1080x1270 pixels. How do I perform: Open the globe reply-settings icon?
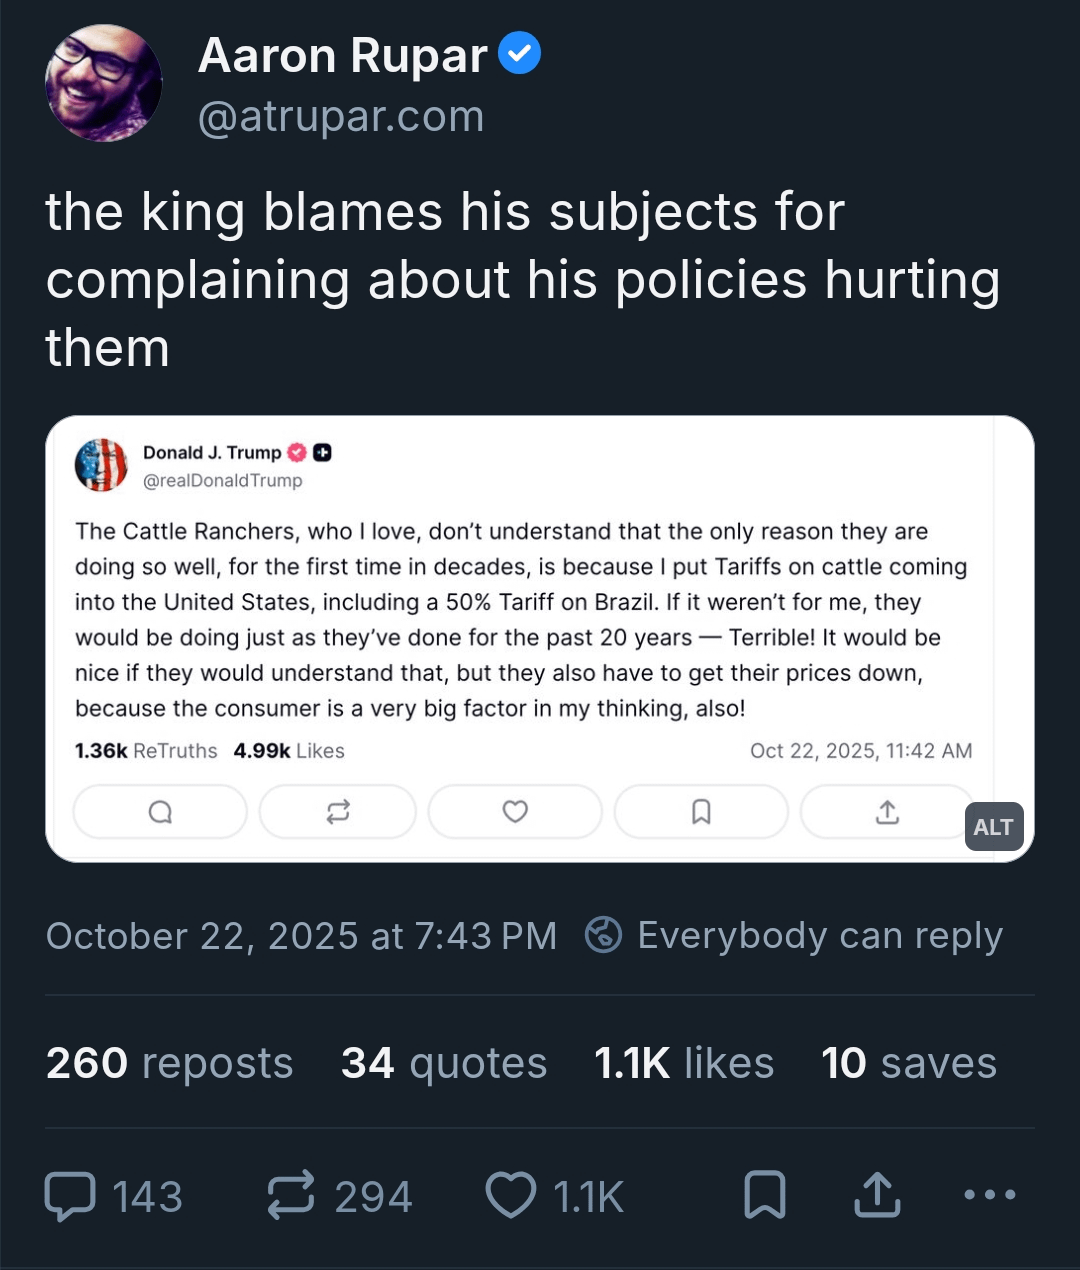(603, 935)
